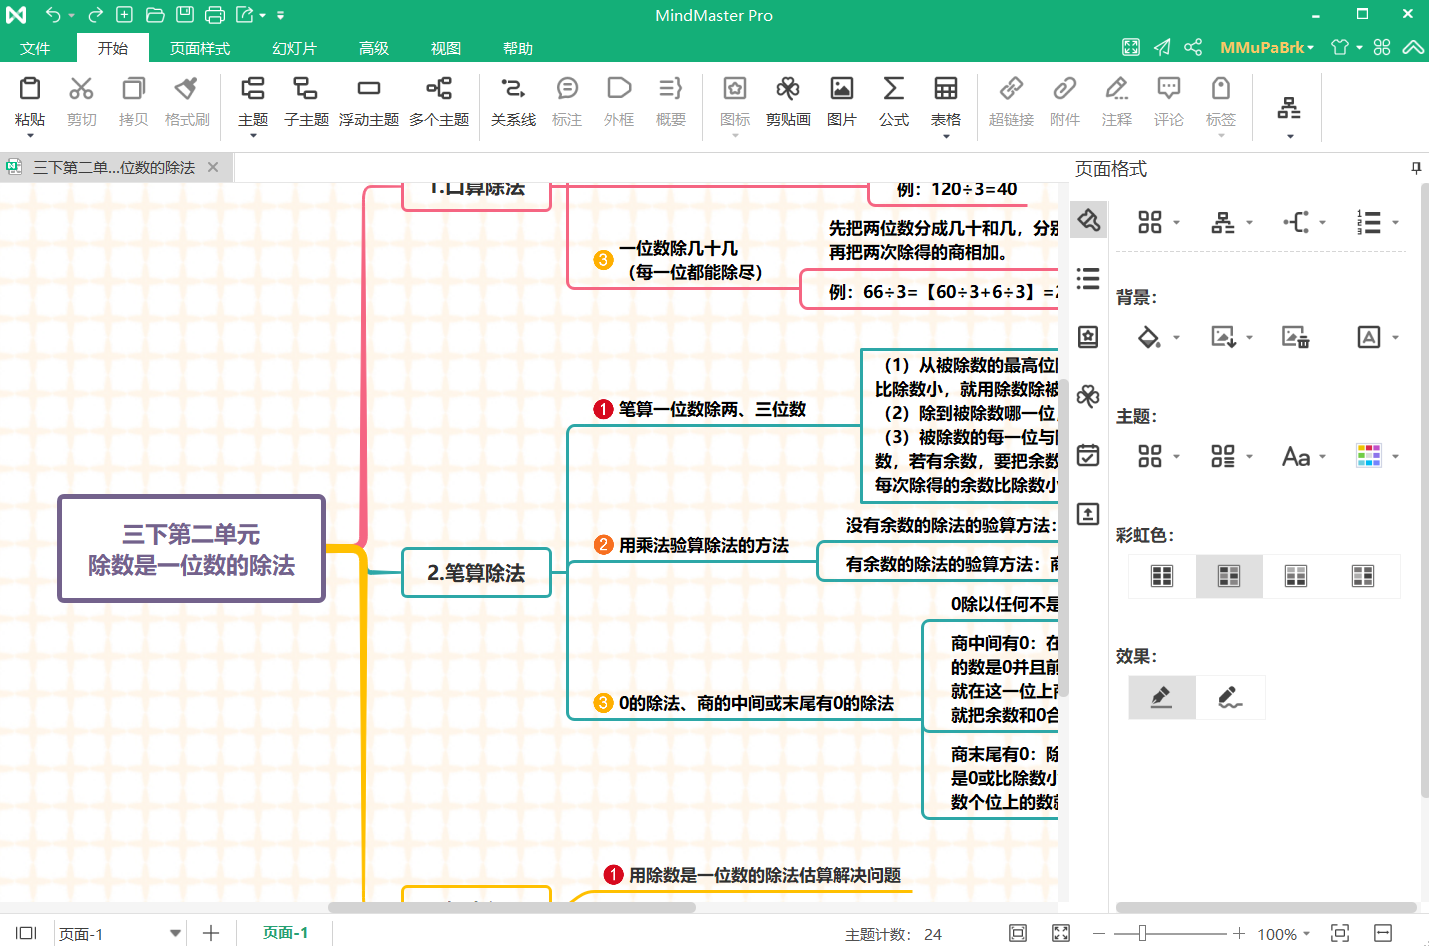Open the clipart clover panel in sidebar
The height and width of the screenshot is (946, 1429).
click(x=1088, y=396)
